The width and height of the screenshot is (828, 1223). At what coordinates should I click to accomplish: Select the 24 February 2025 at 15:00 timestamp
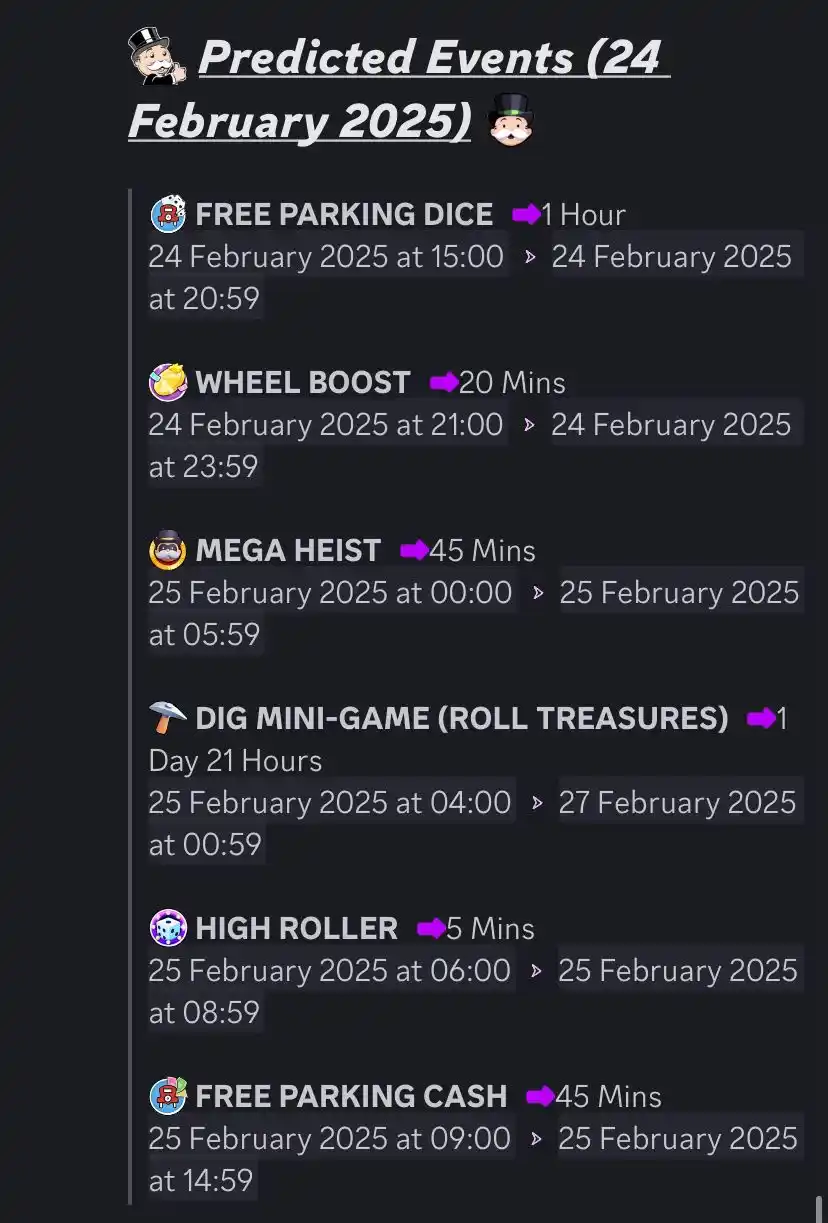tap(327, 256)
